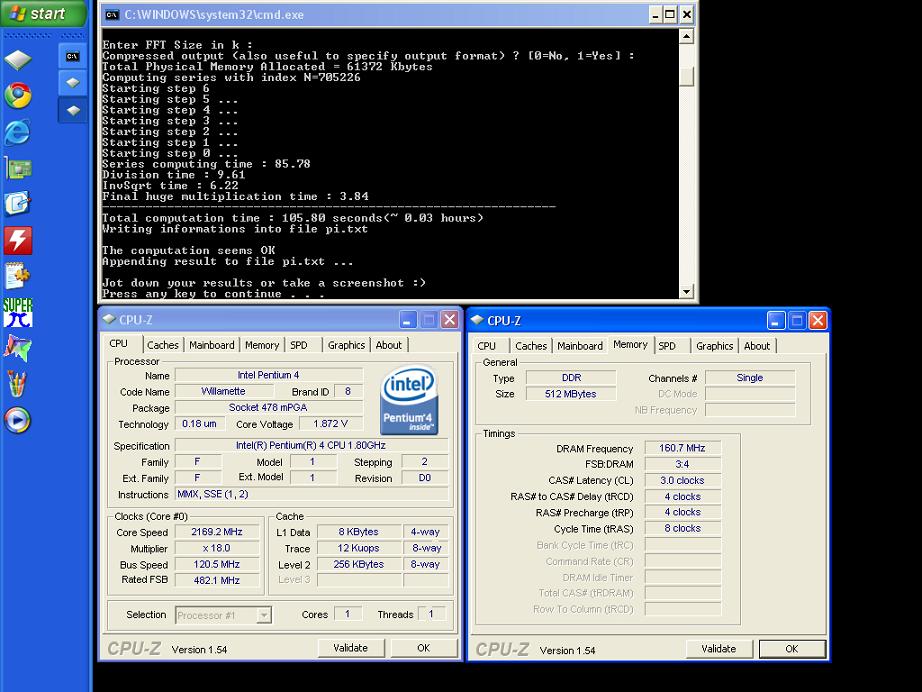Screen dimensions: 922x692
Task: Click the Bus Speed 120.5 MHz value
Action: pyautogui.click(x=217, y=564)
